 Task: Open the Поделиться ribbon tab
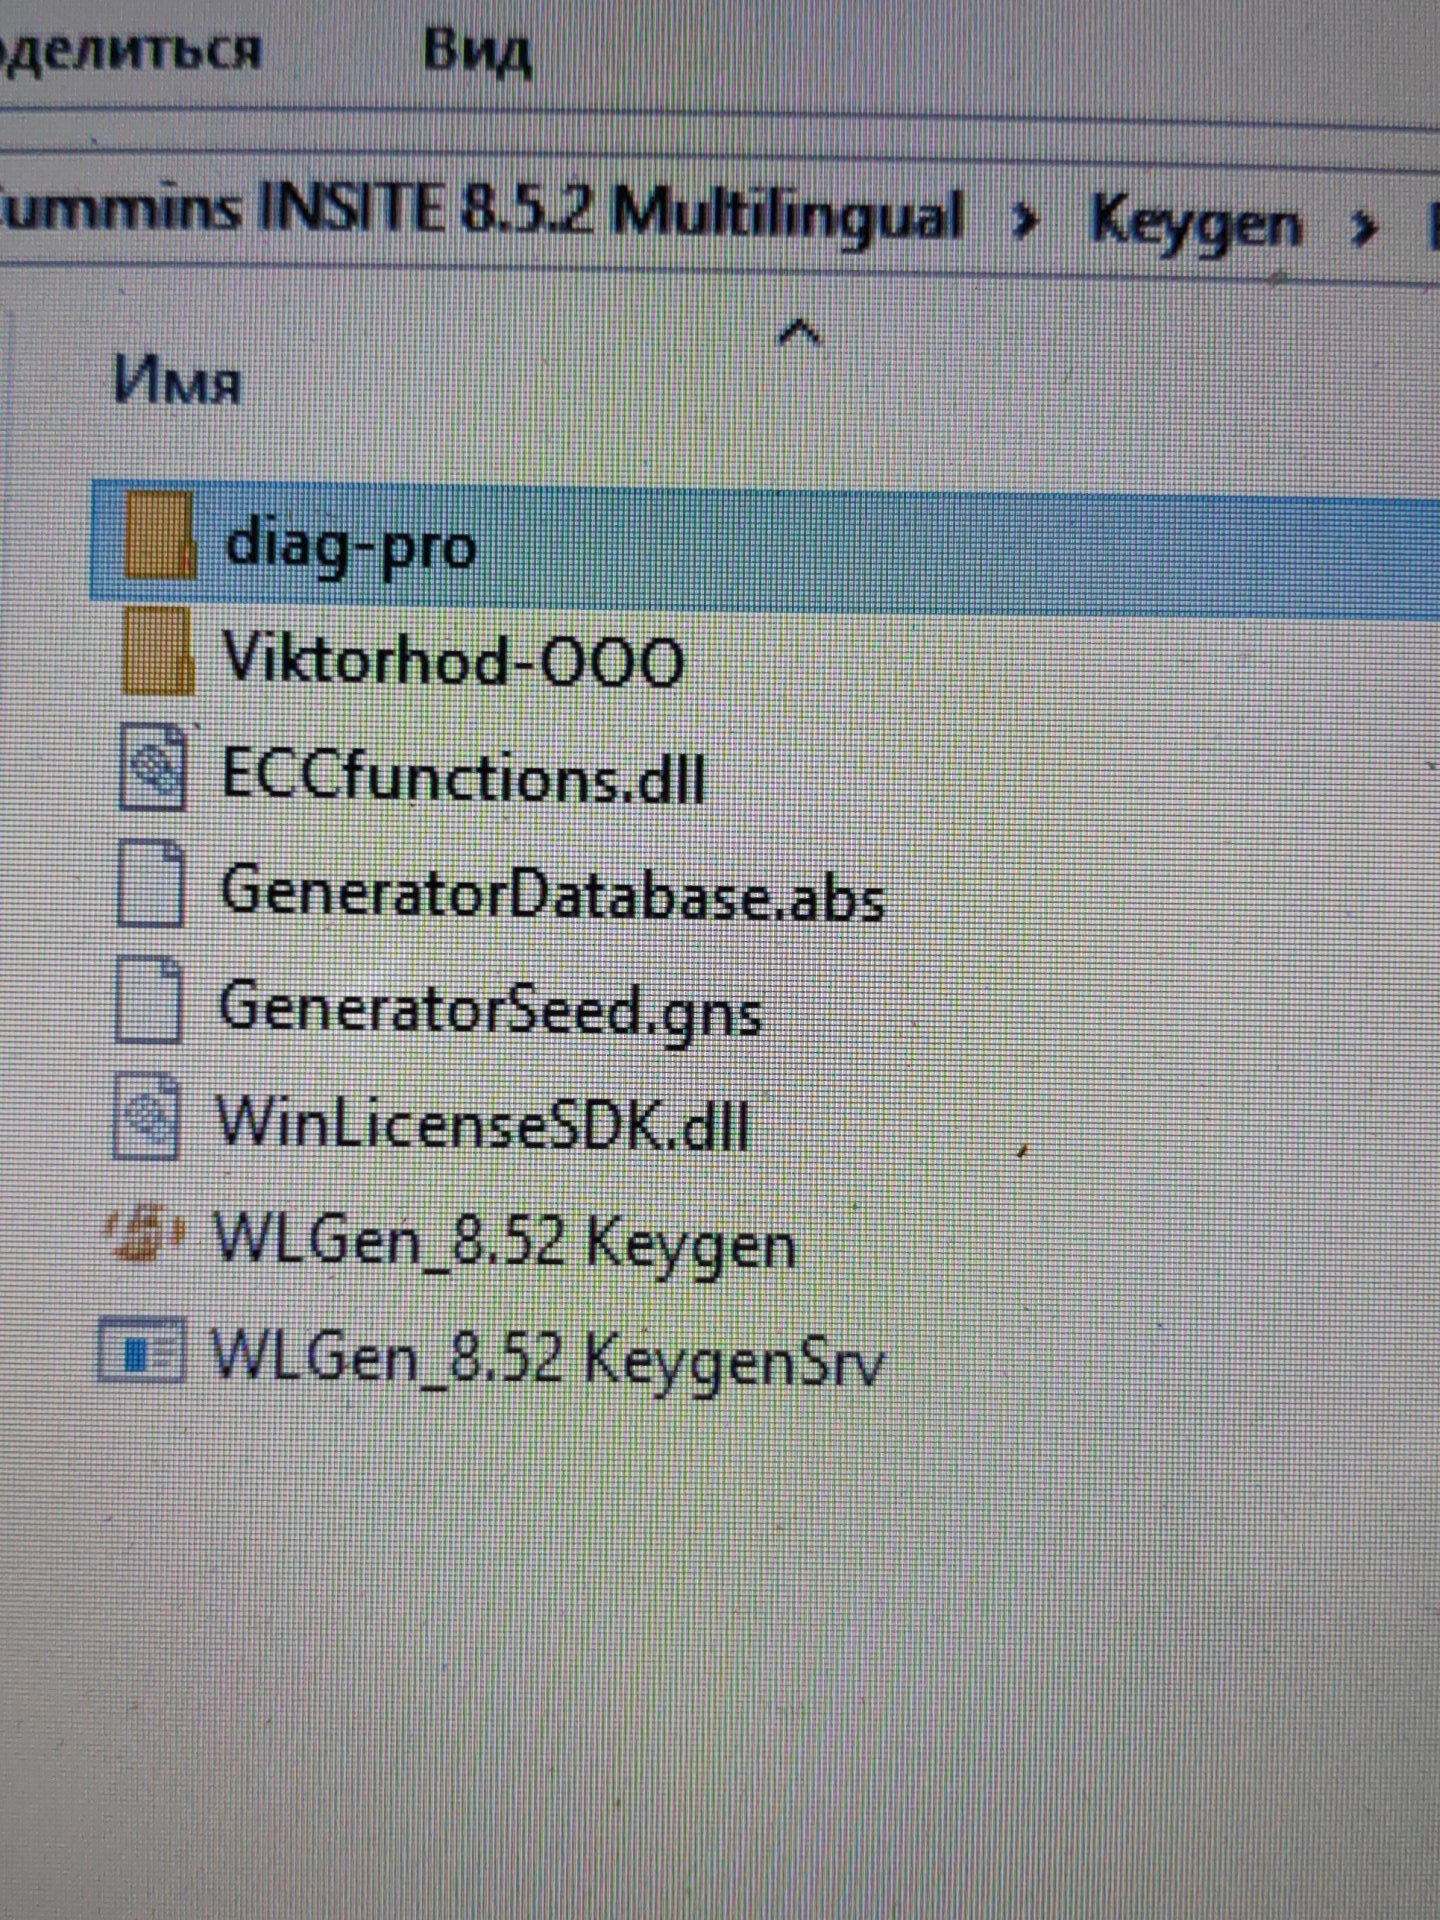tap(130, 48)
